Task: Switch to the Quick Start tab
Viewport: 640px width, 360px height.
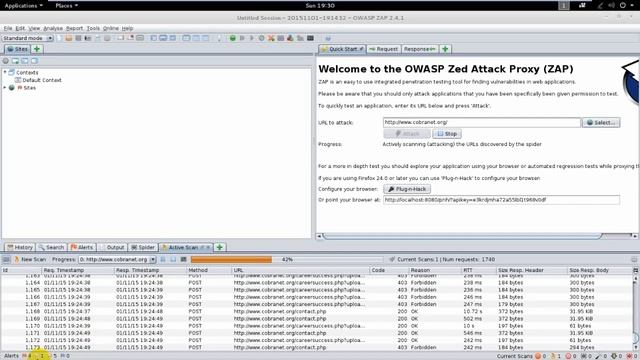Action: pyautogui.click(x=342, y=49)
